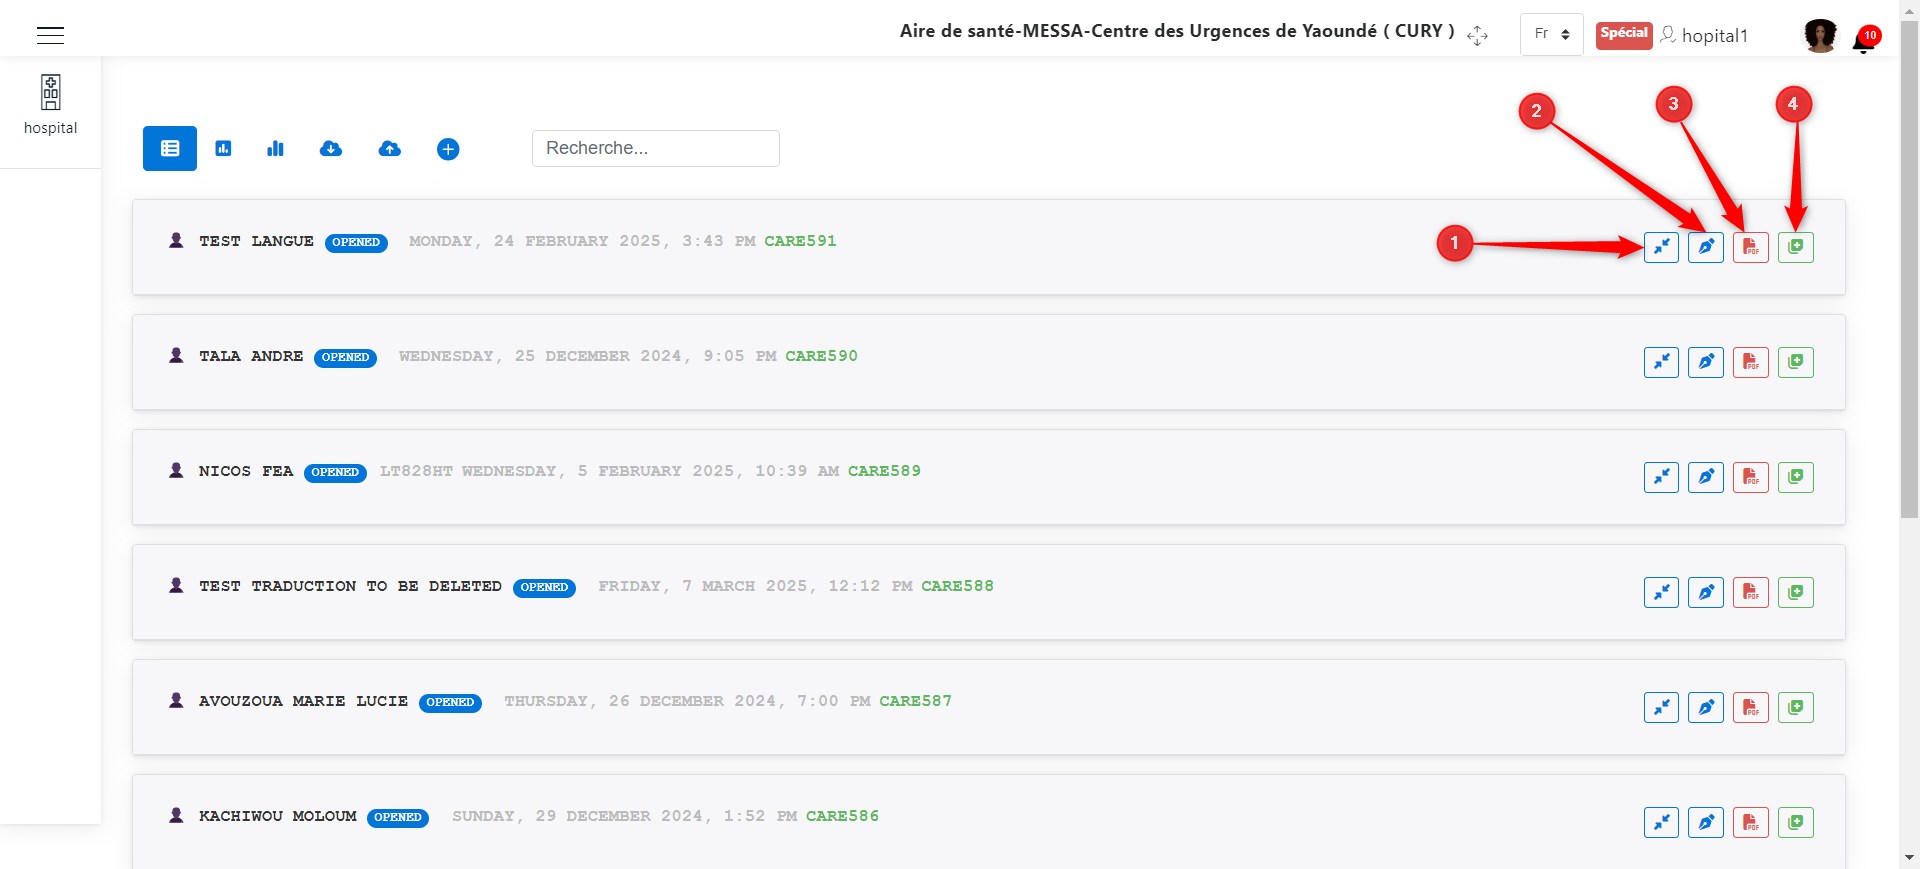This screenshot has width=1920, height=869.
Task: Duplicate the NICOS FEA record
Action: [x=1796, y=477]
